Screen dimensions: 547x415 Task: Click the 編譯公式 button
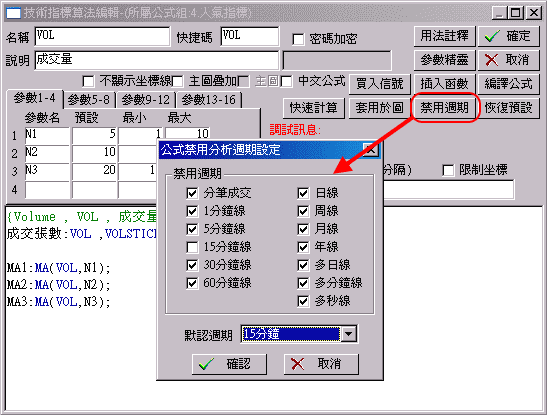(x=508, y=84)
